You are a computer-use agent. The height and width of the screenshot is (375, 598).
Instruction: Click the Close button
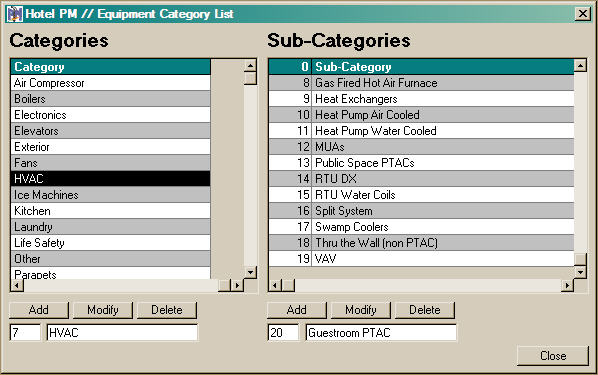[x=553, y=356]
